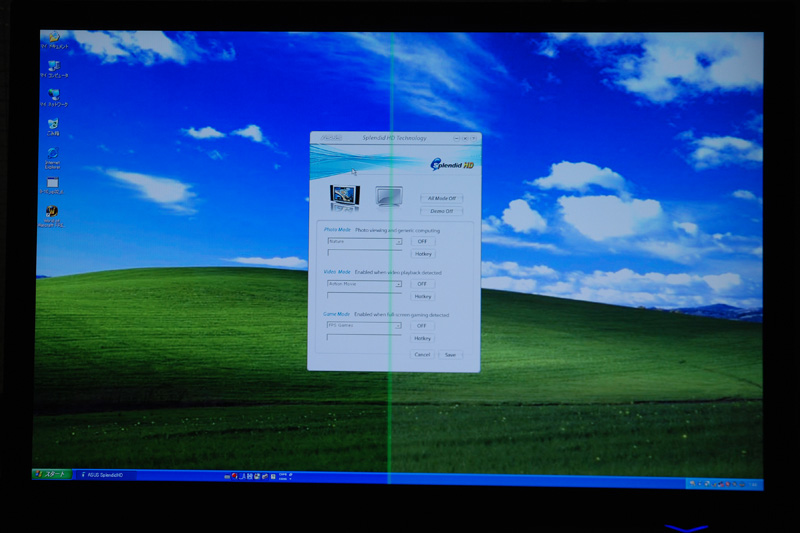Toggle the Game Mode OFF button
The image size is (800, 533).
tap(422, 325)
